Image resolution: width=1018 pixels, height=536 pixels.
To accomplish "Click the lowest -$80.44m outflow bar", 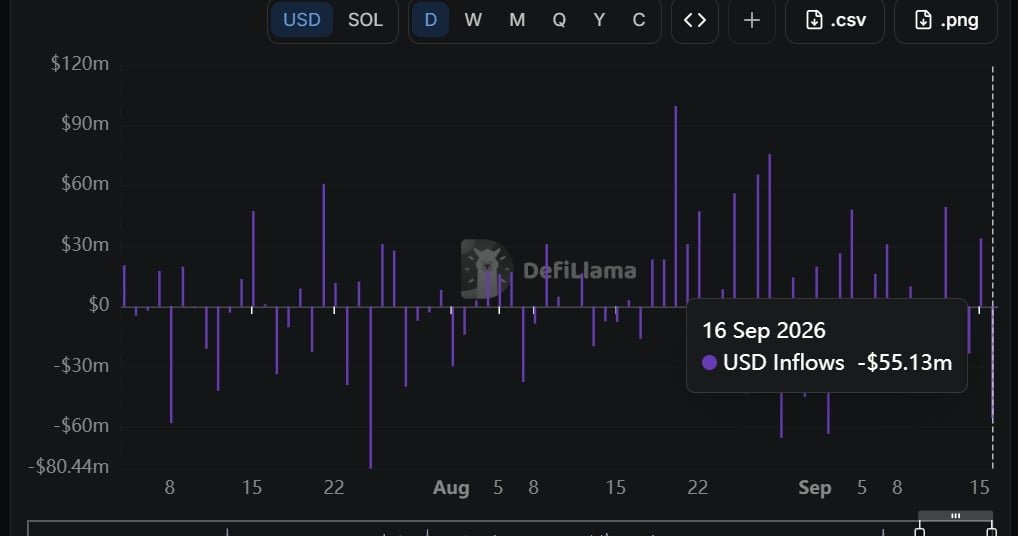I will tap(371, 387).
